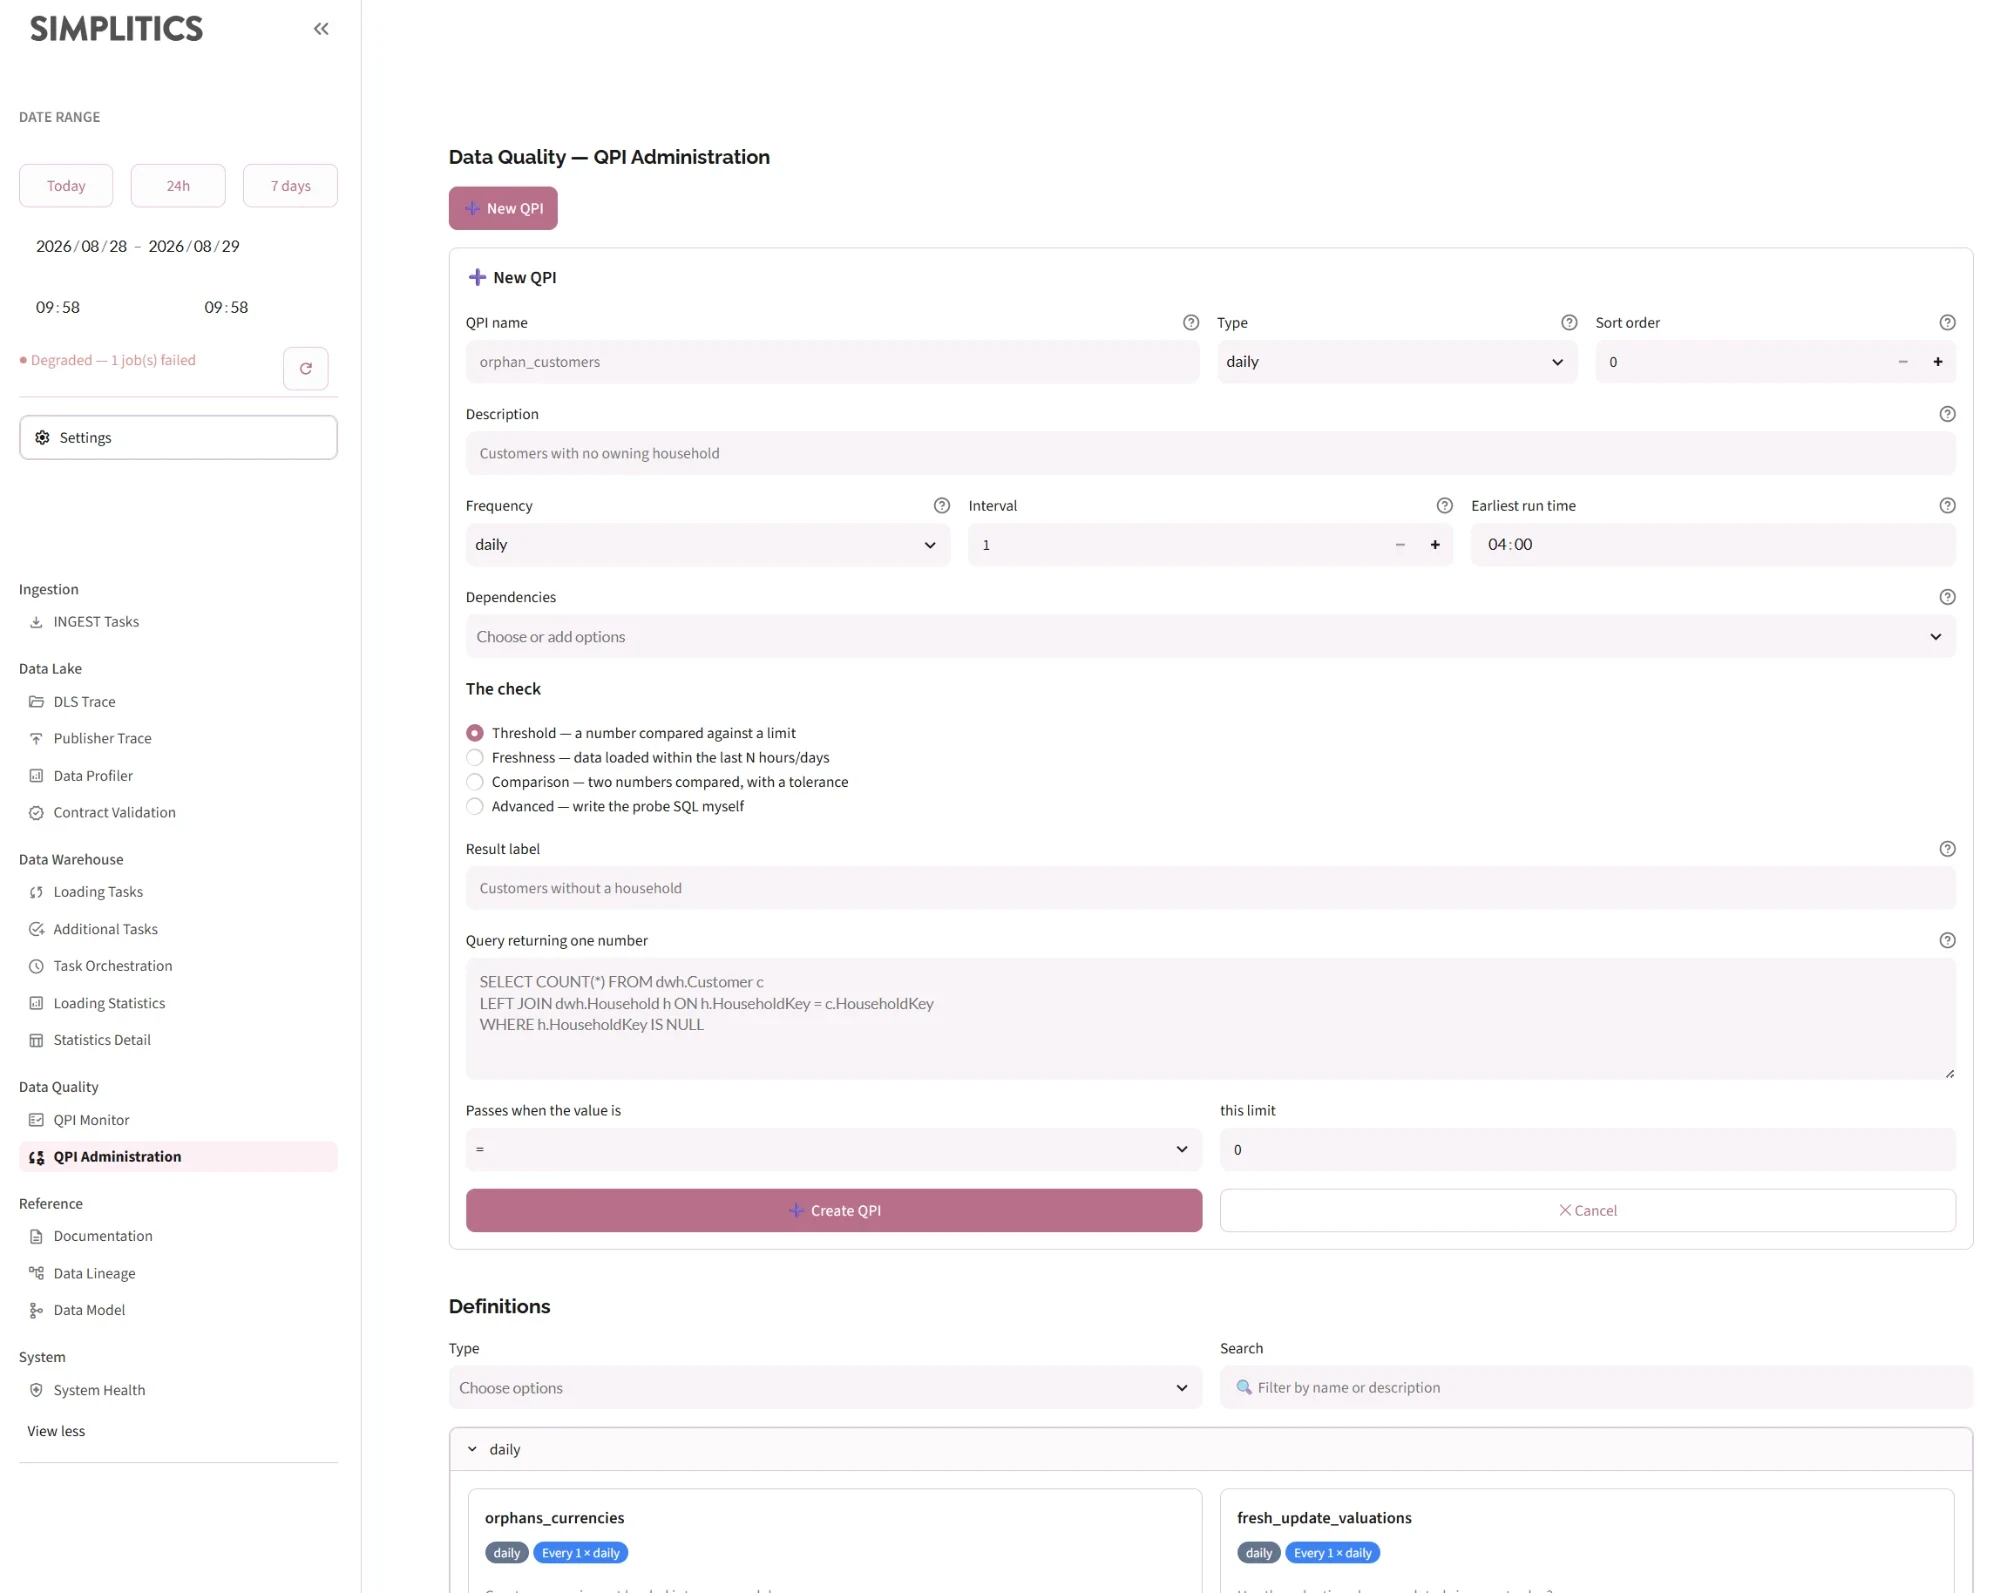Viewport: 2000px width, 1593px height.
Task: Click into the SQL query text area
Action: [1210, 1019]
